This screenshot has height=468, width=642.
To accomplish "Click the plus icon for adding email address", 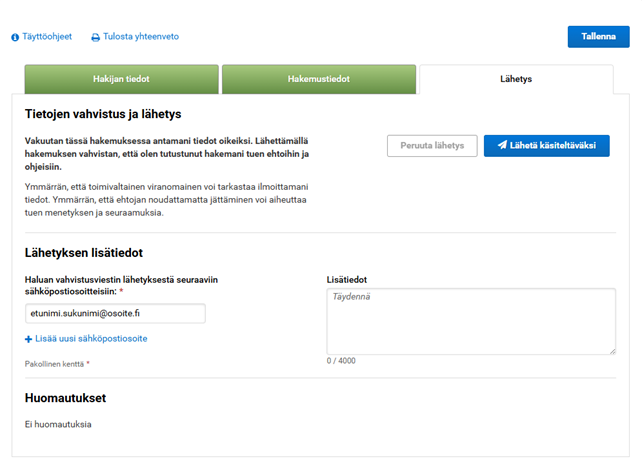I will (29, 339).
